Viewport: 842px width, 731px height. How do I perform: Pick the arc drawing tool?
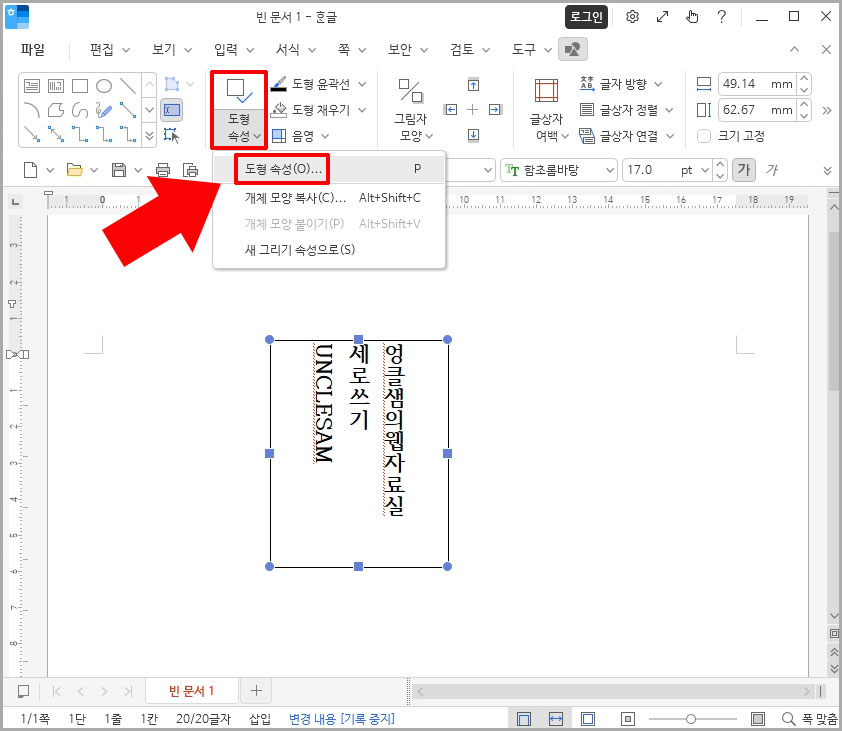[32, 110]
